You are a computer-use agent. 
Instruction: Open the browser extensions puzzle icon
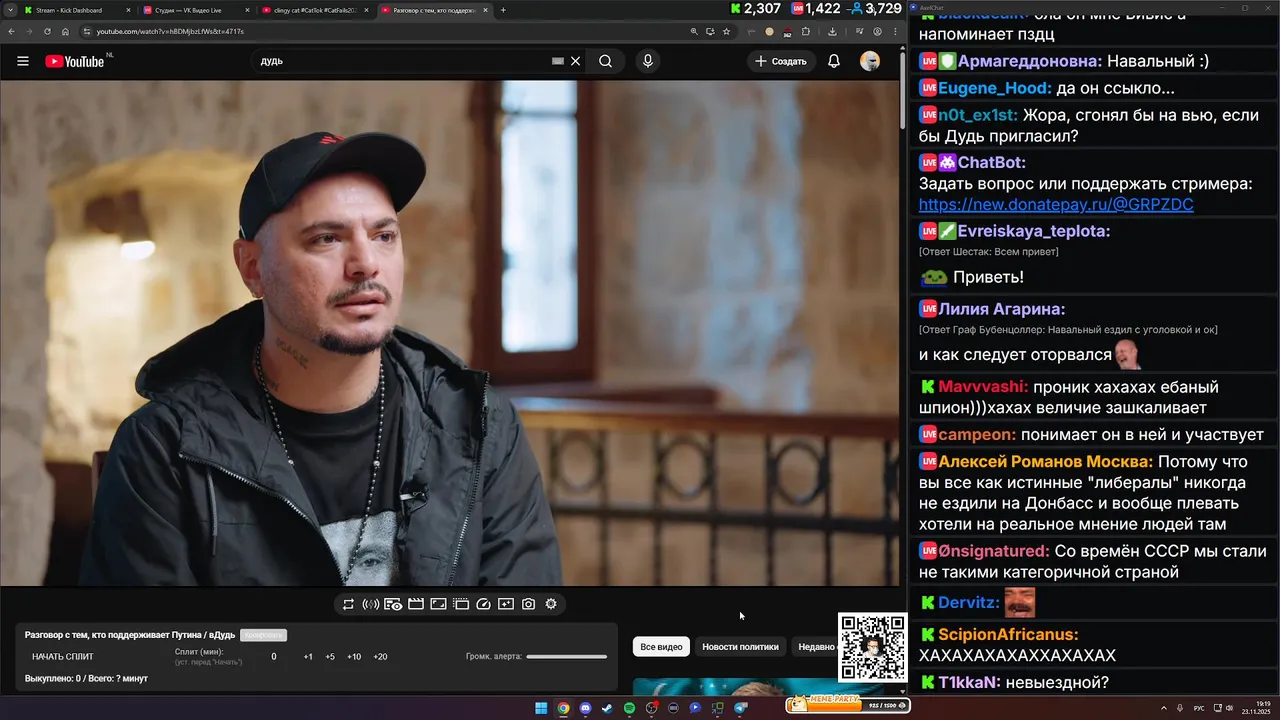click(x=805, y=31)
